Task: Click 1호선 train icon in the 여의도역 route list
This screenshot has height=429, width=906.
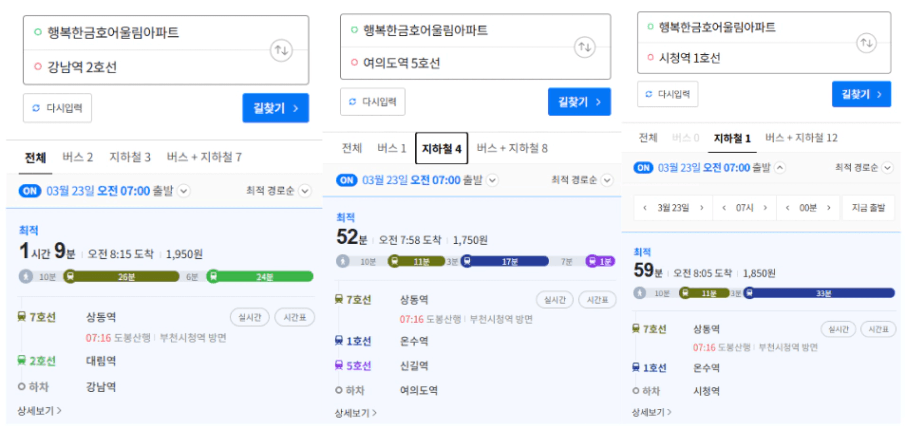Action: [x=339, y=341]
